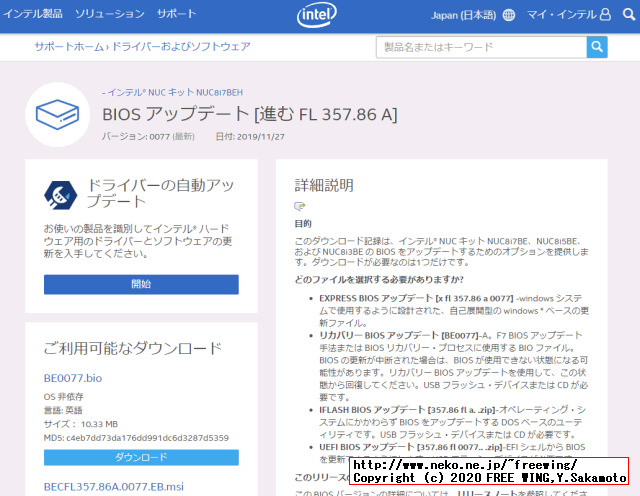
Task: Select the MD5 checksum text
Action: pyautogui.click(x=136, y=438)
